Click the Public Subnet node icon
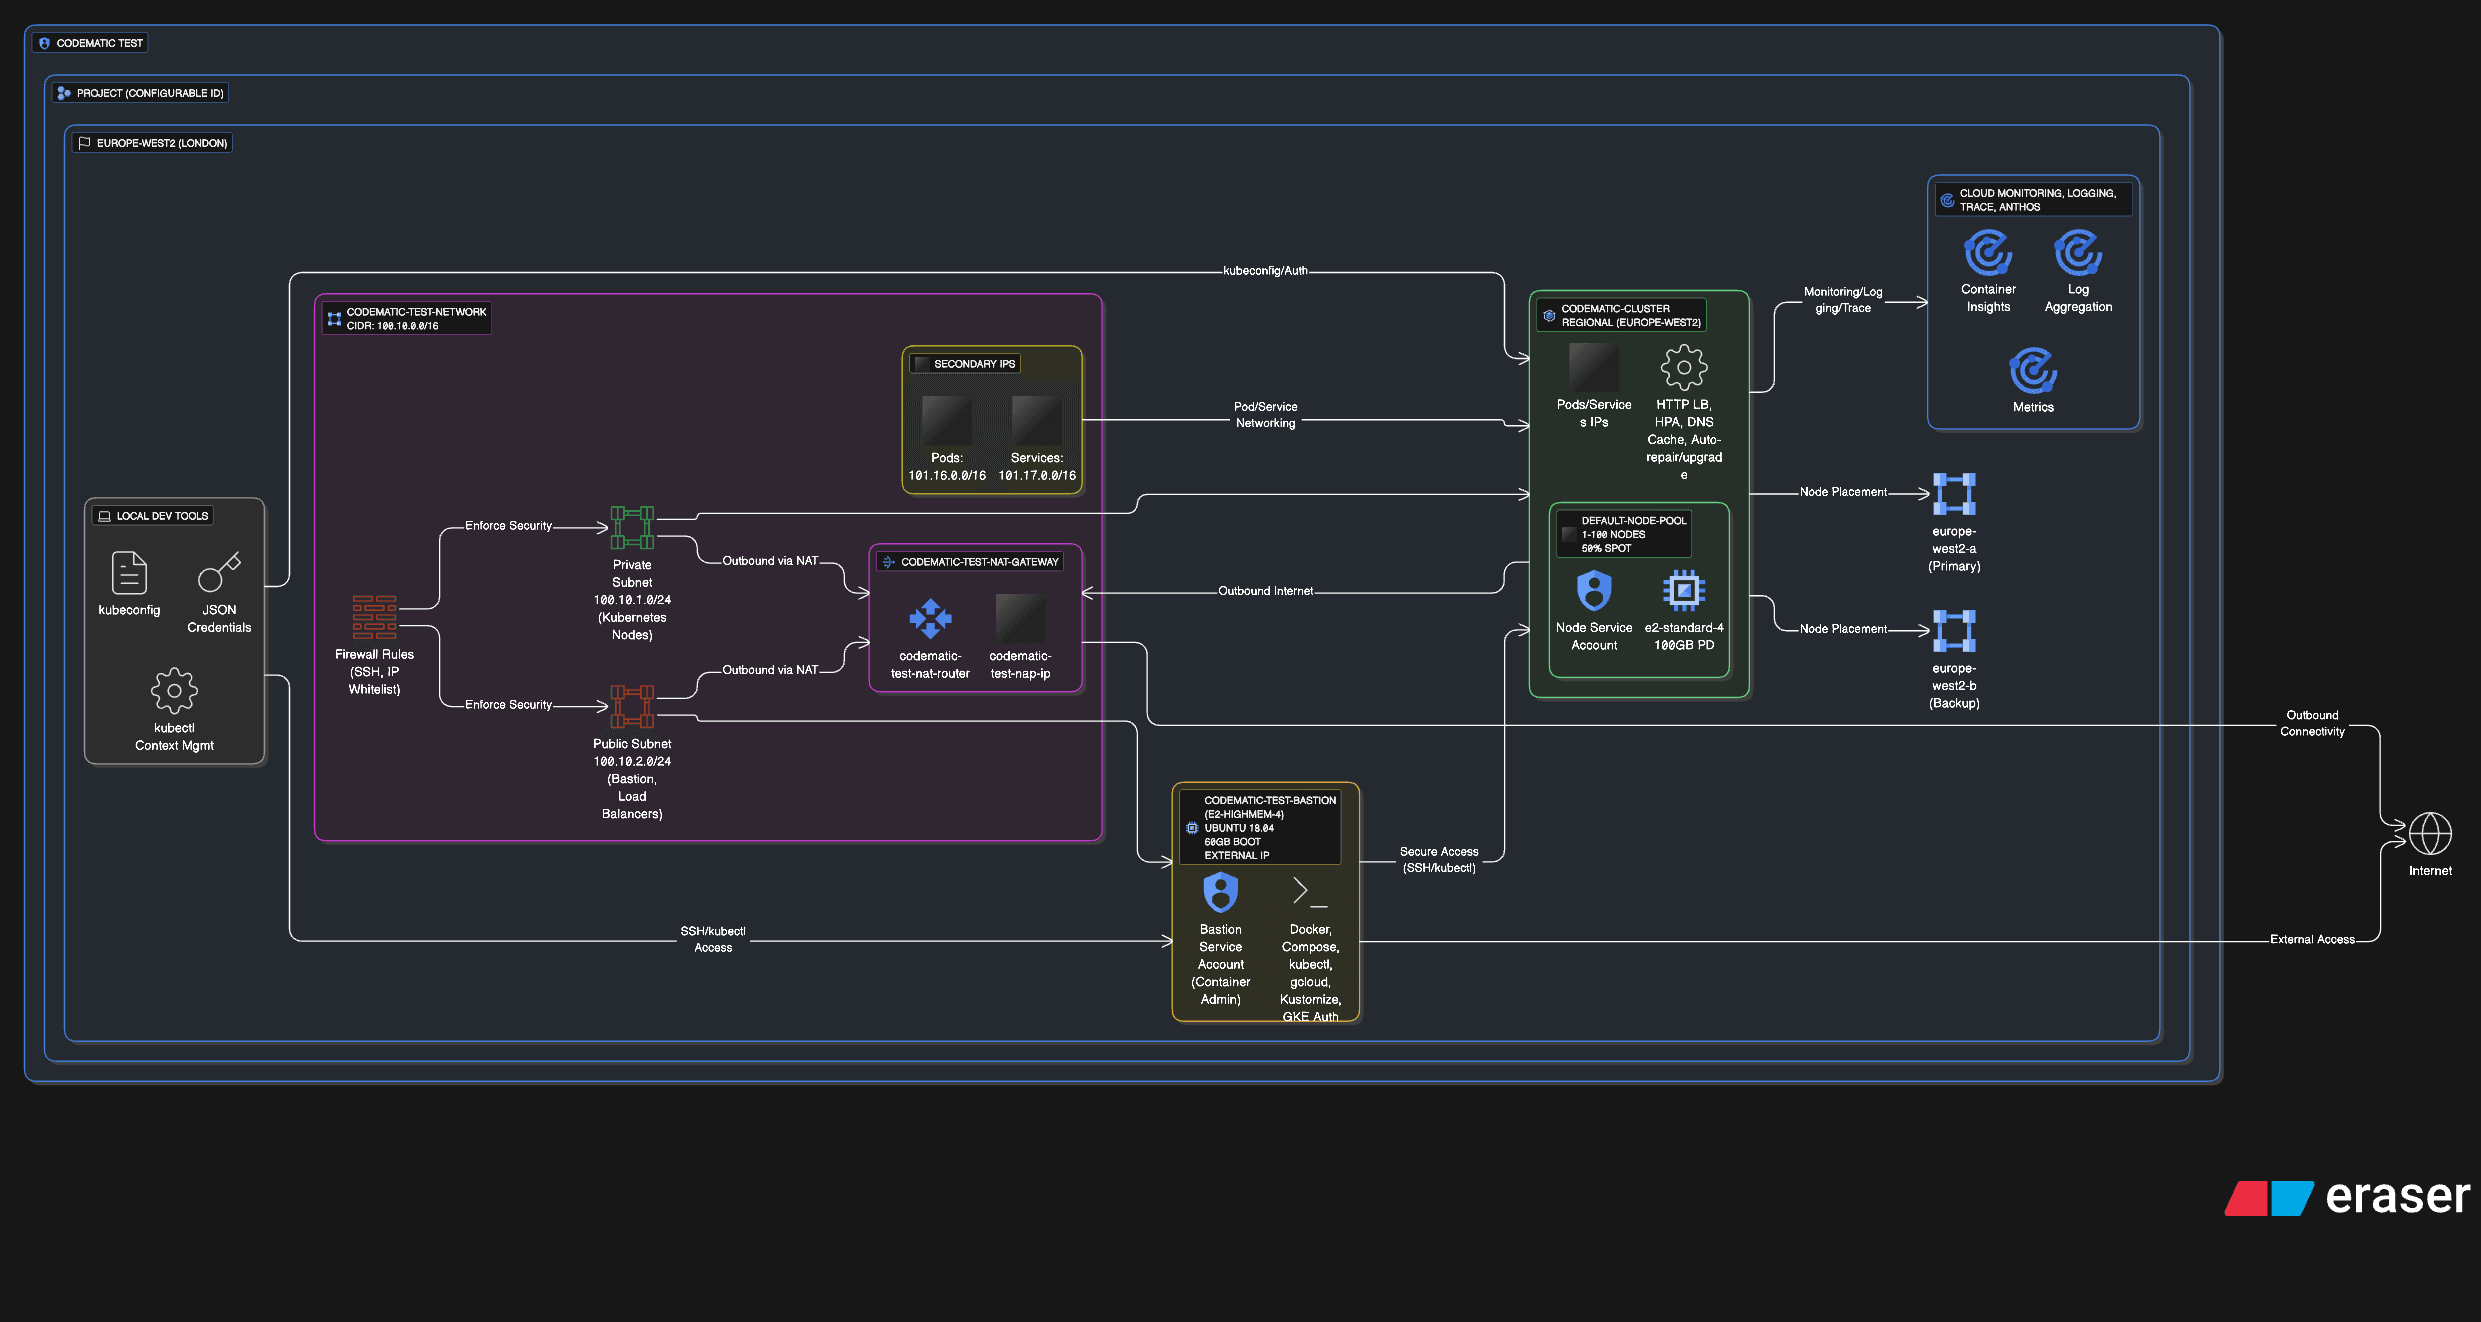 pos(632,706)
